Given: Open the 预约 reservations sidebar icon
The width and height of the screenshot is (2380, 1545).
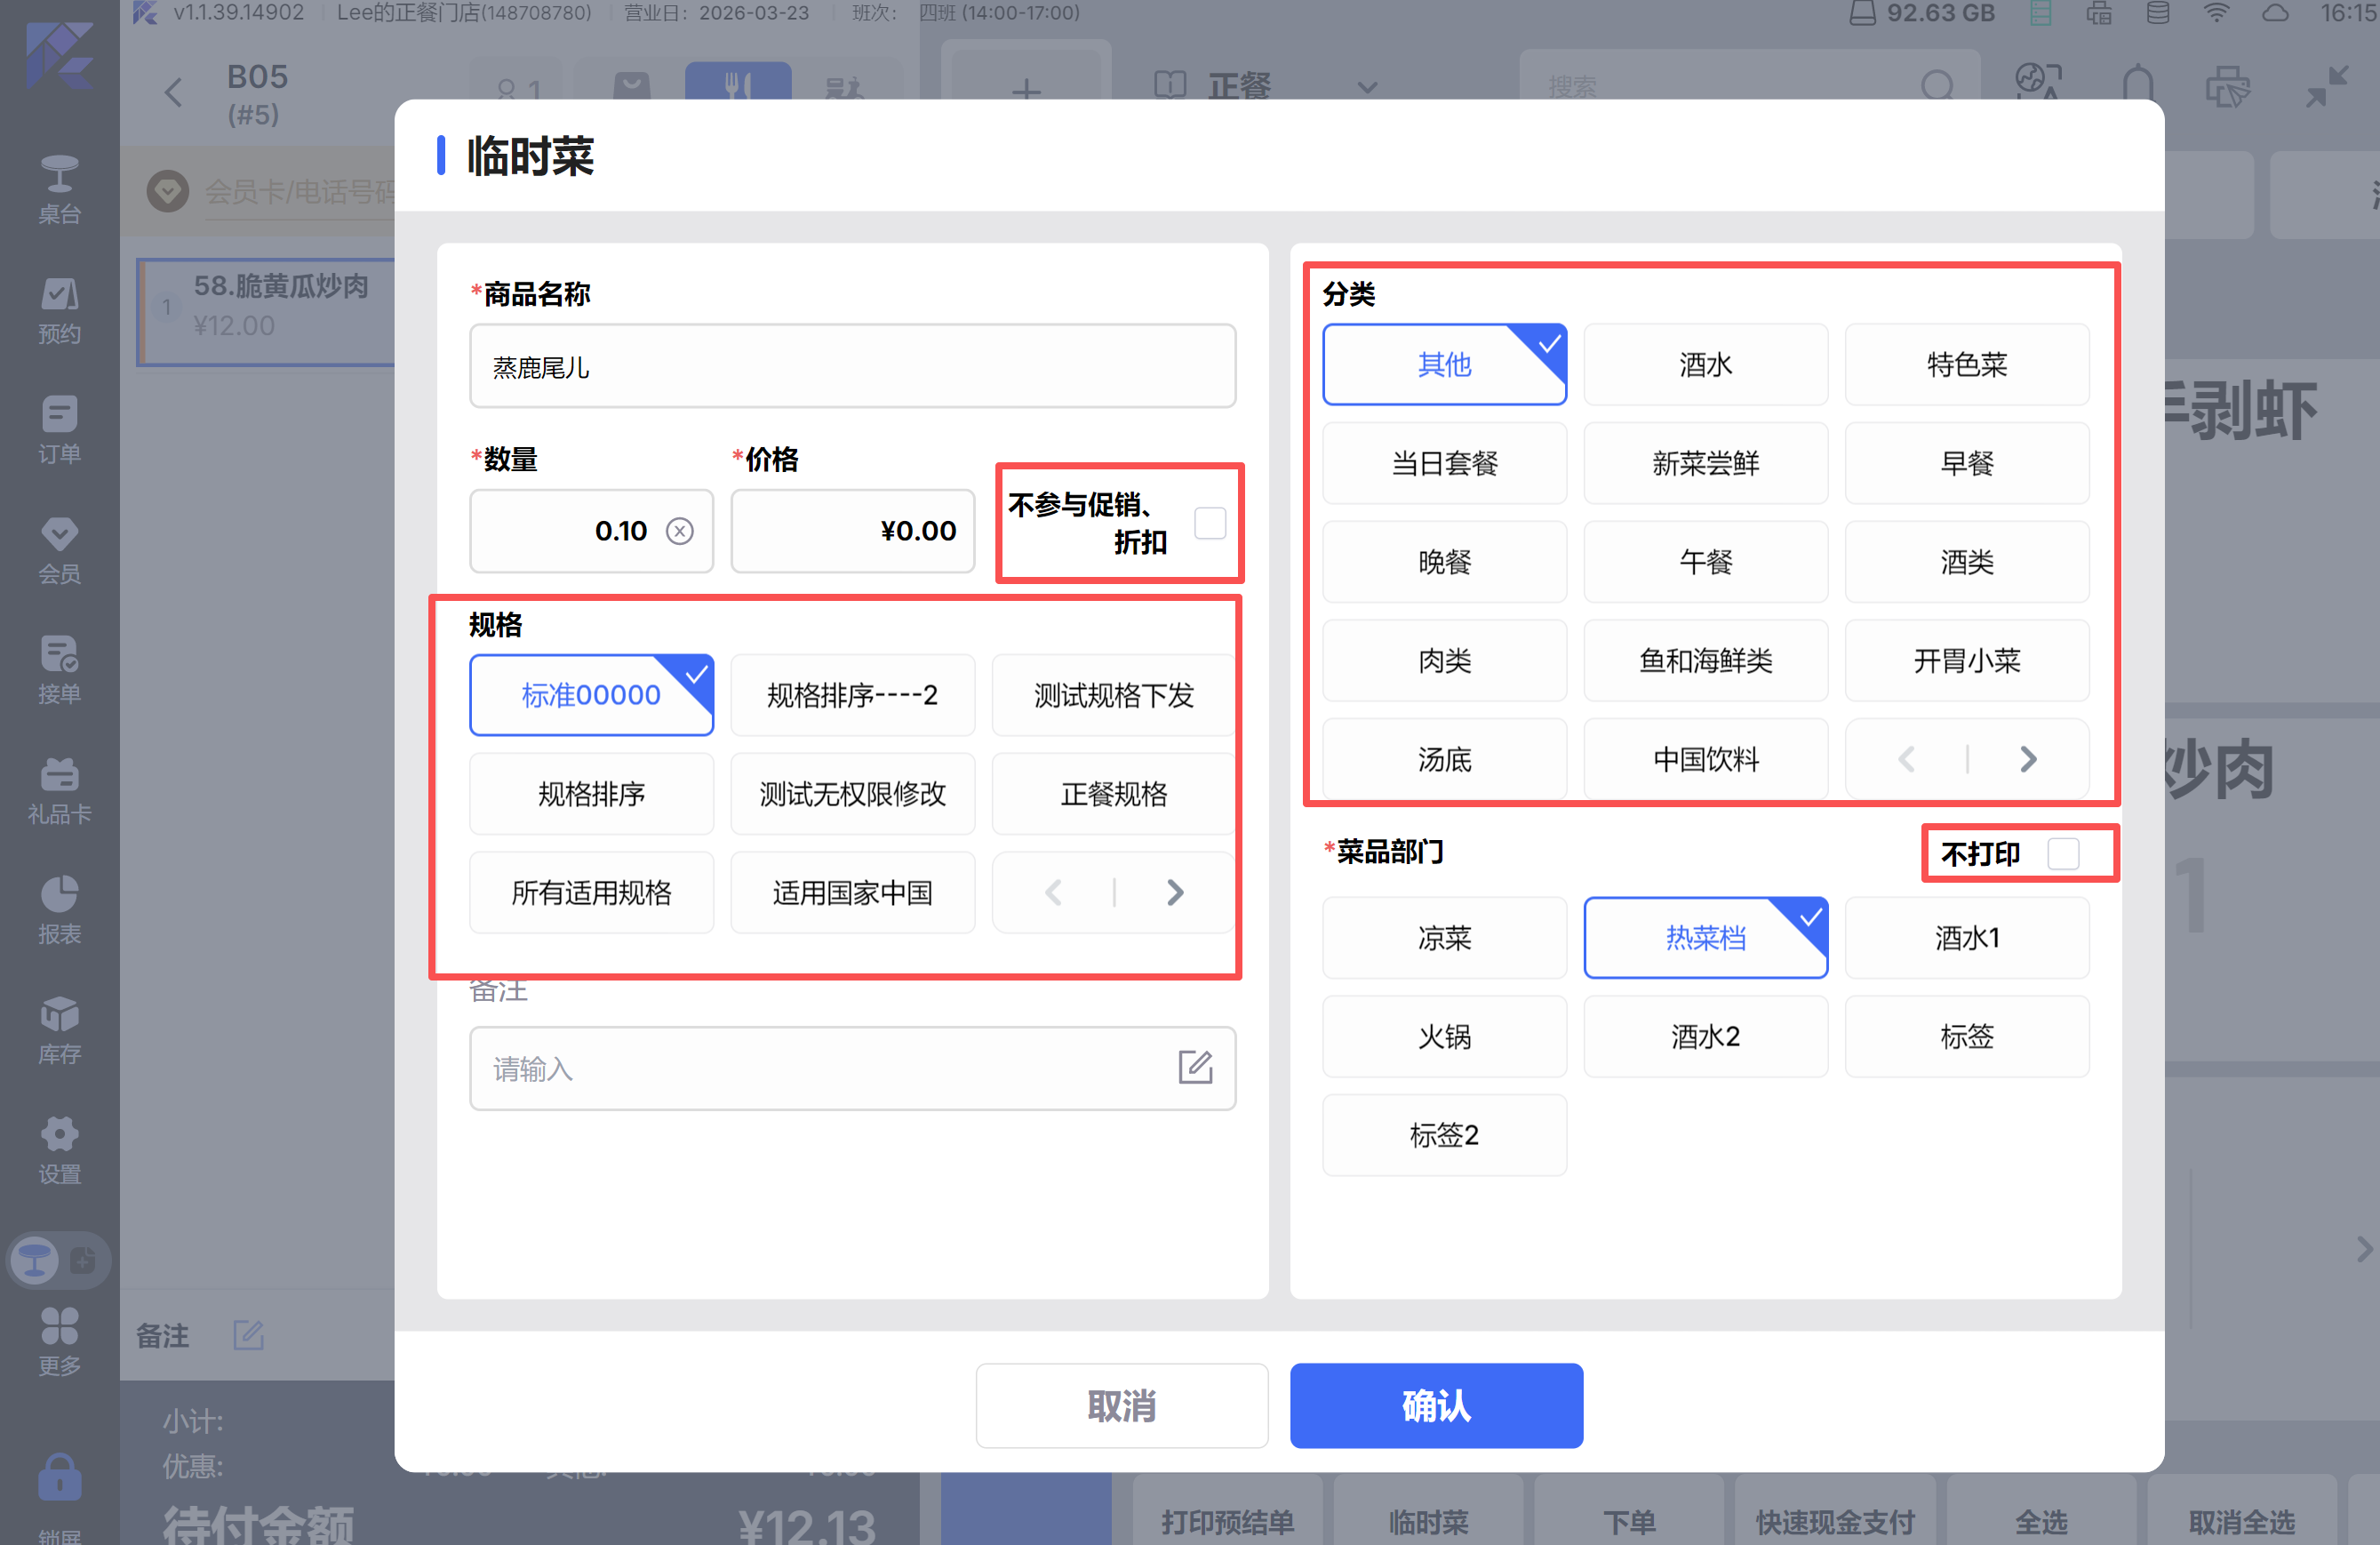Looking at the screenshot, I should 59,310.
